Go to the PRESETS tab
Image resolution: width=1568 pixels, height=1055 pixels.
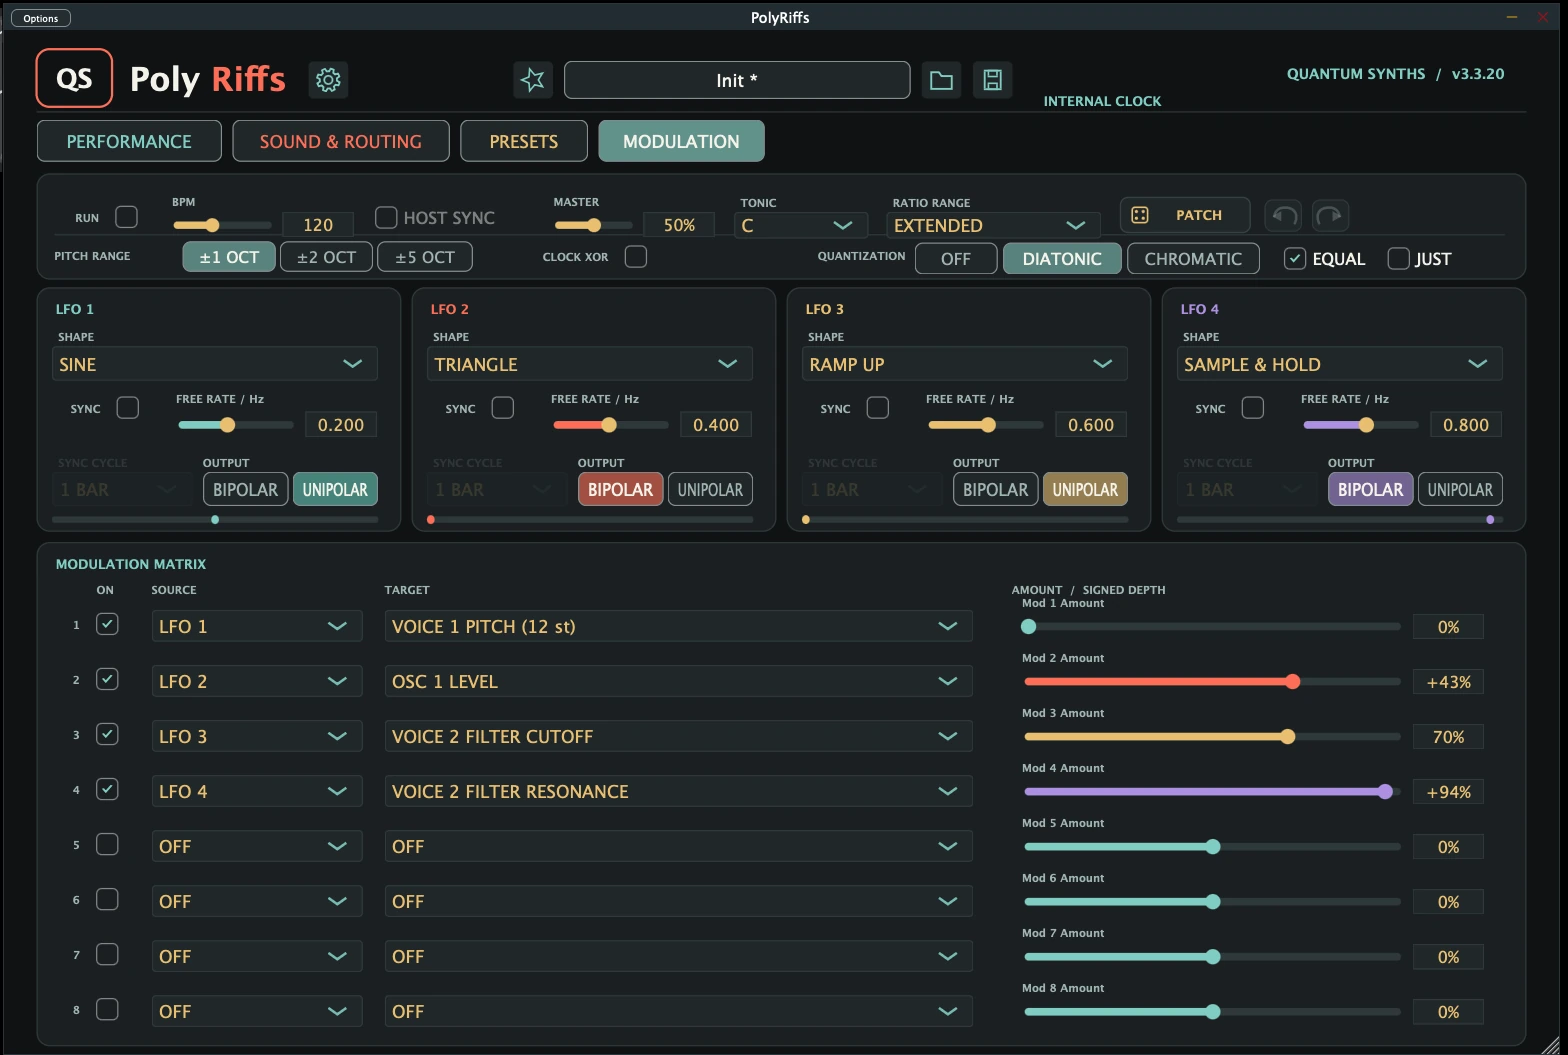tap(524, 141)
